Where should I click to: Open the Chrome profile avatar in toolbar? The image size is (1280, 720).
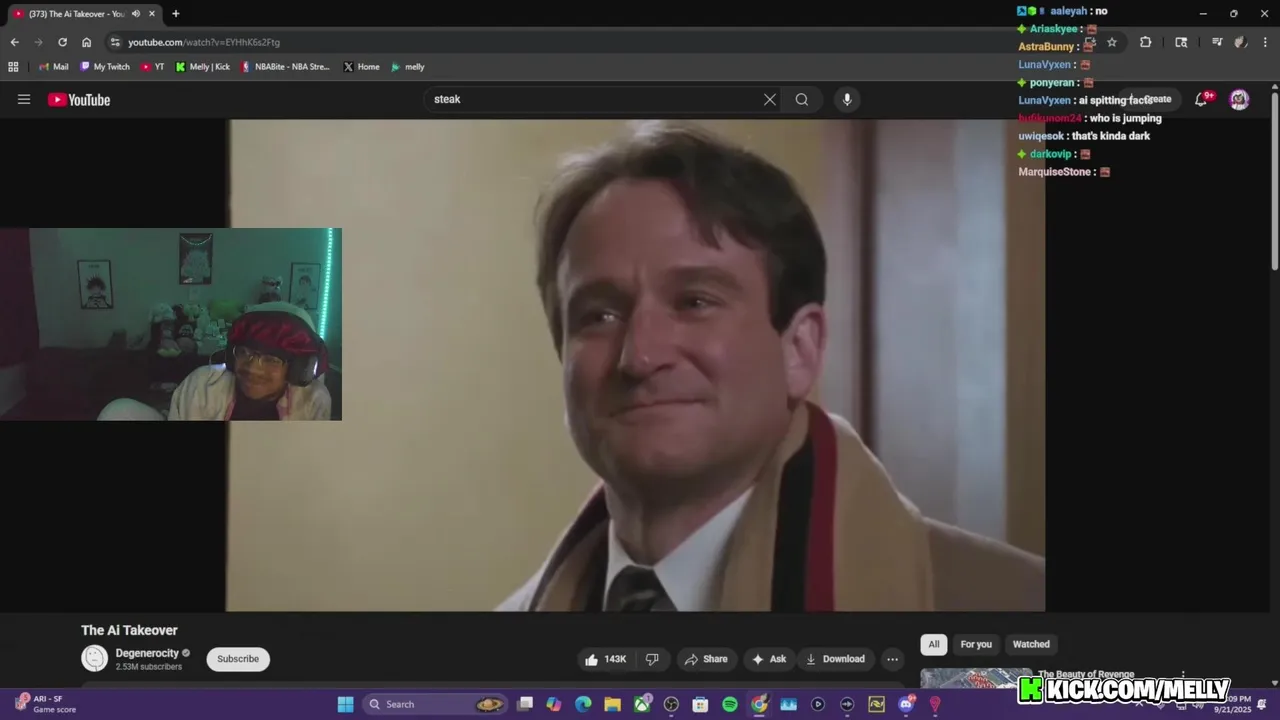tap(1240, 42)
